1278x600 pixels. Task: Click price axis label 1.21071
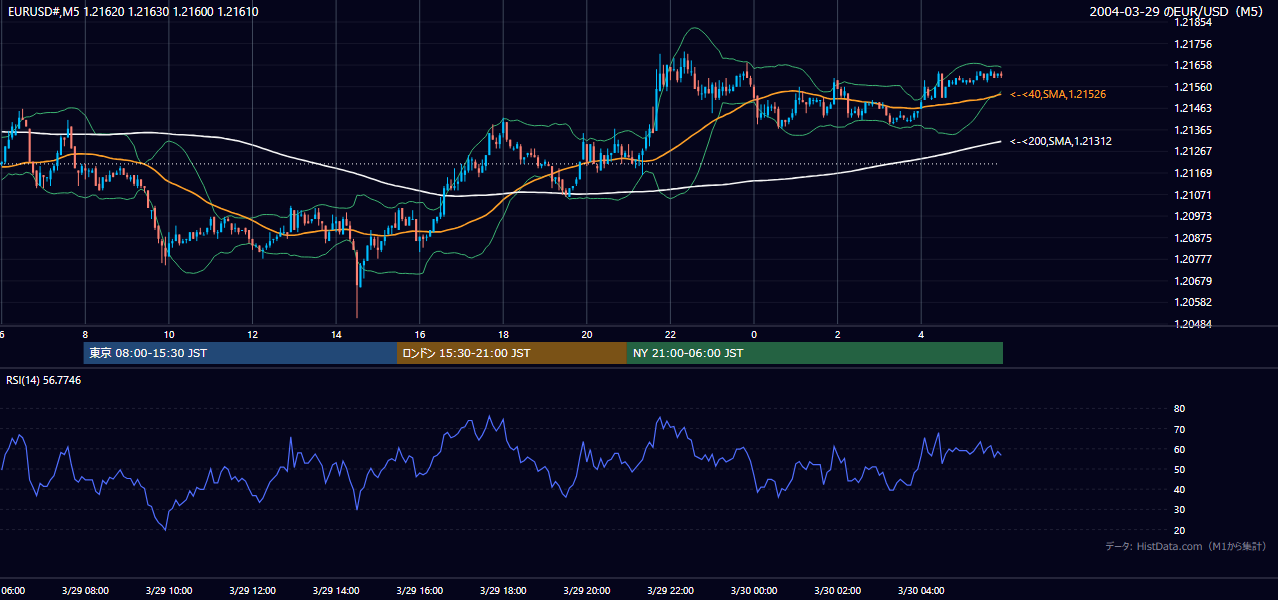click(x=1192, y=195)
